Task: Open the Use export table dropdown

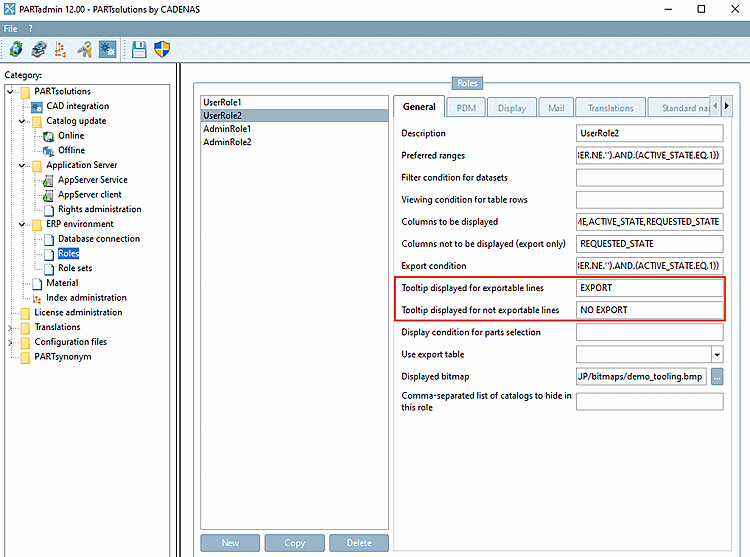Action: click(717, 354)
